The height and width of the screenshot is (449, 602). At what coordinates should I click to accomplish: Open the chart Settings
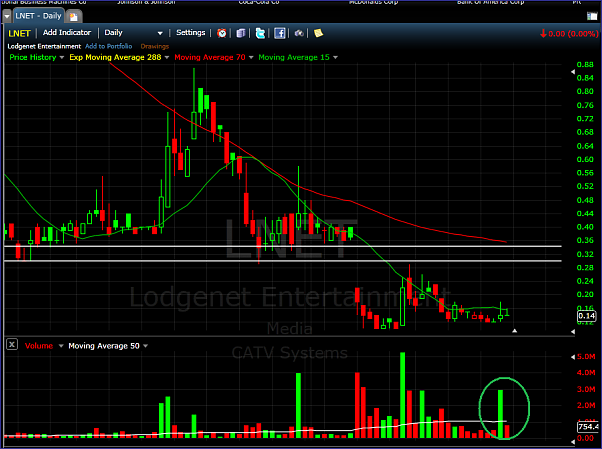click(x=190, y=33)
